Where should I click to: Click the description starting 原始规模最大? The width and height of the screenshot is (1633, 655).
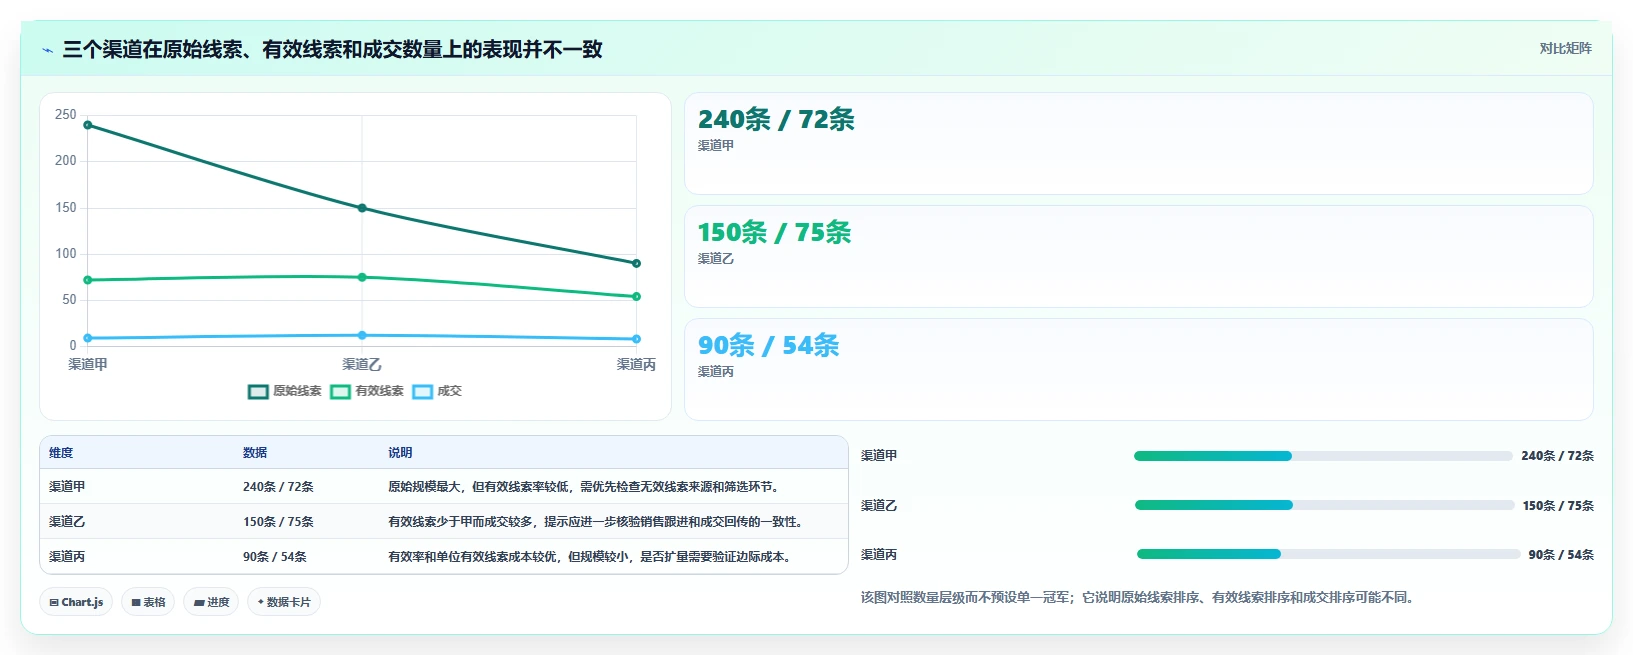tap(586, 487)
